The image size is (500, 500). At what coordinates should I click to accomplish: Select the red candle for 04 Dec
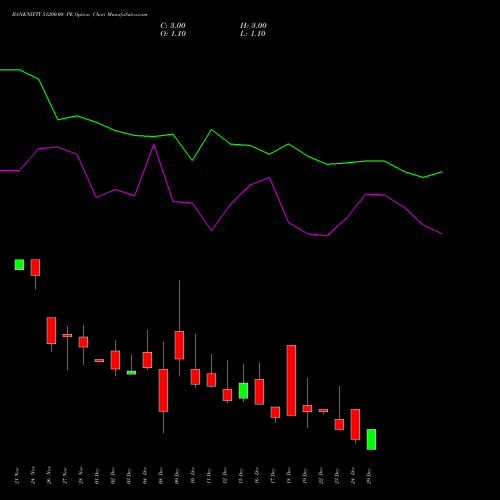point(147,360)
